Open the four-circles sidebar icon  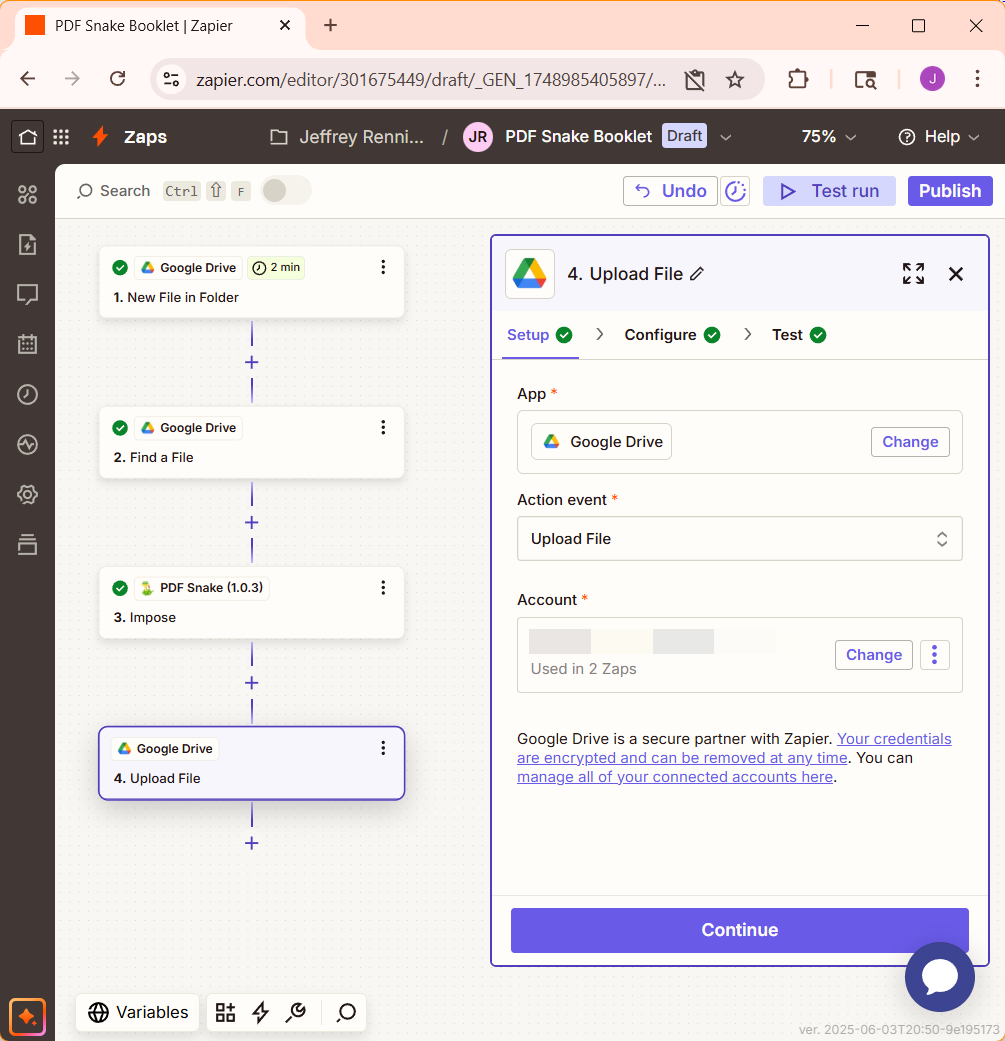tap(27, 195)
